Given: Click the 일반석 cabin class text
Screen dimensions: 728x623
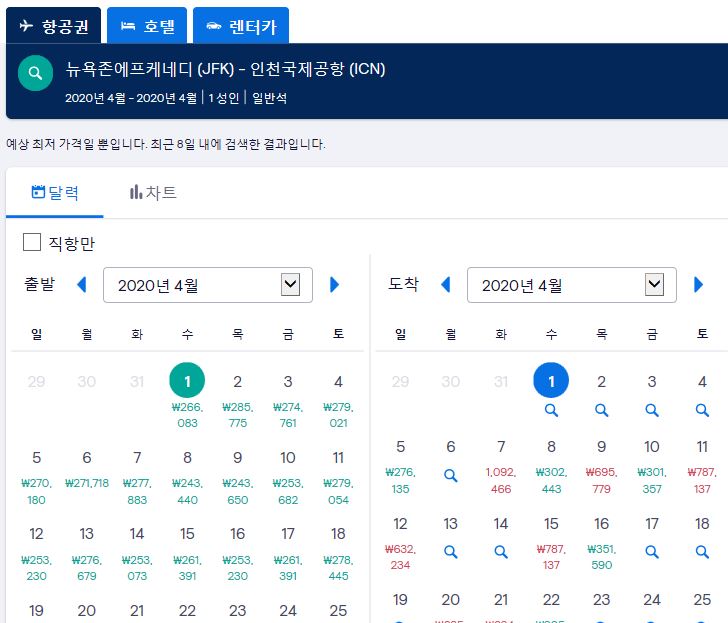Looking at the screenshot, I should tap(269, 98).
